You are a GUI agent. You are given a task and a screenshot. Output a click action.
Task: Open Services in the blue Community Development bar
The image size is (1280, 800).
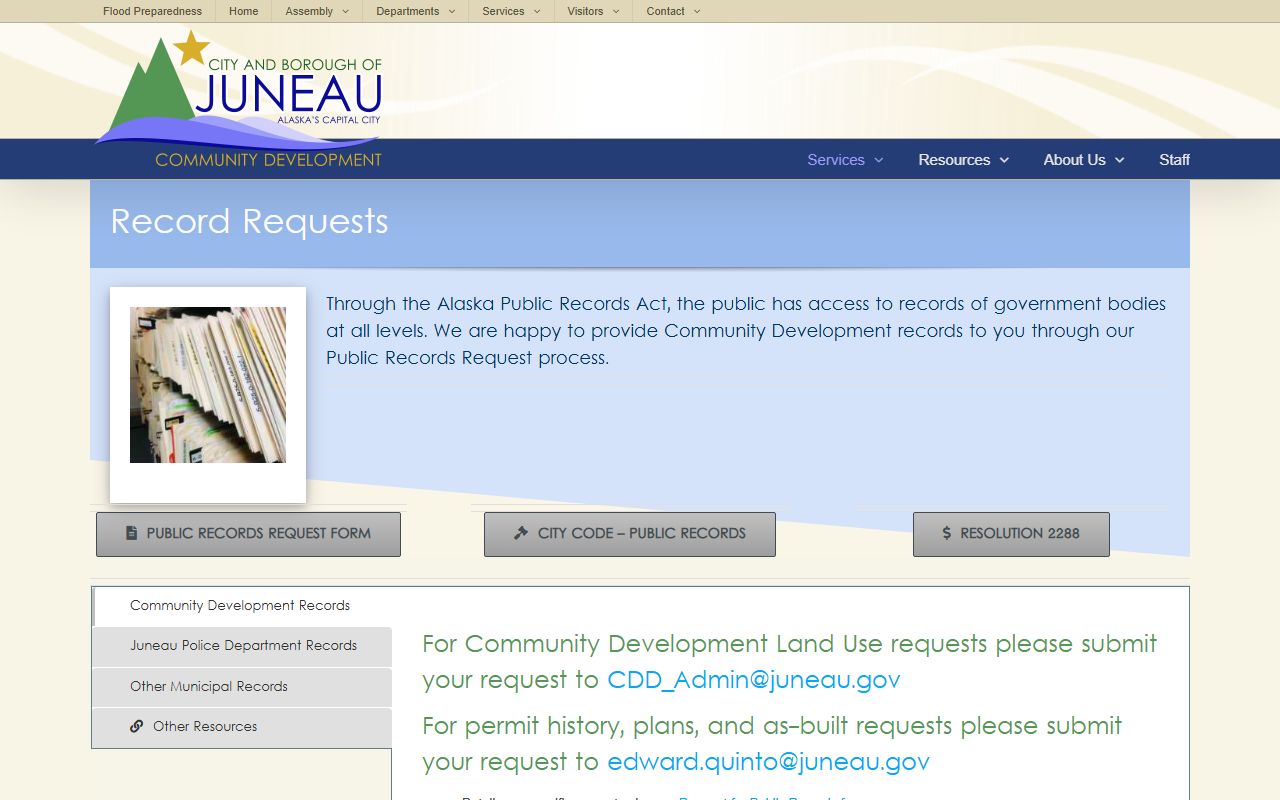(836, 160)
